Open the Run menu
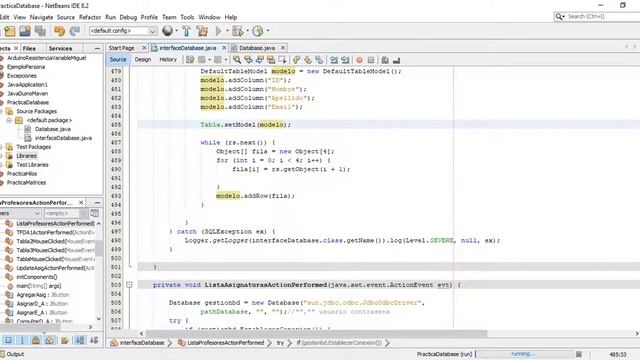This screenshot has width=640, height=360. (111, 17)
